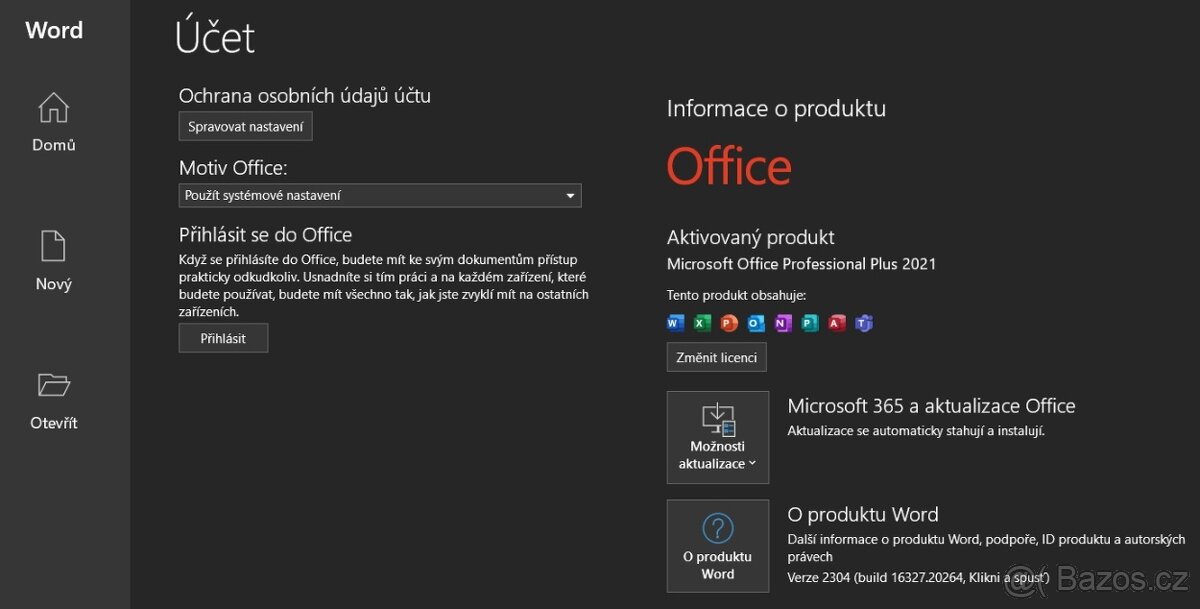The width and height of the screenshot is (1200, 609).
Task: Click the orange PowerPoint icon
Action: coord(729,322)
